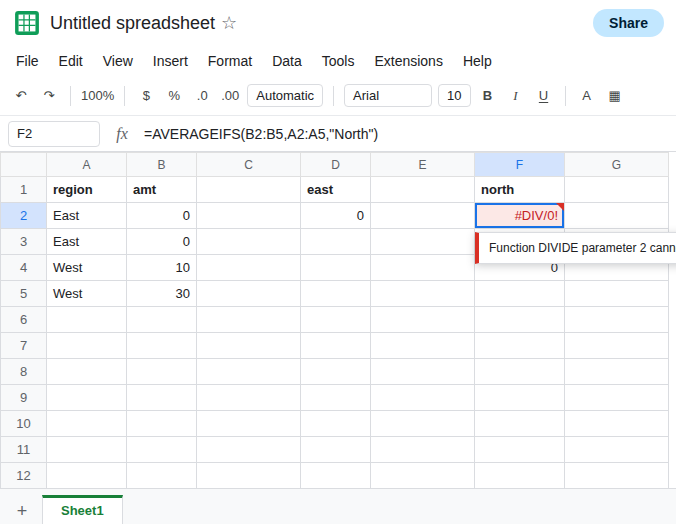
Task: Click the undo arrow icon
Action: pyautogui.click(x=21, y=95)
